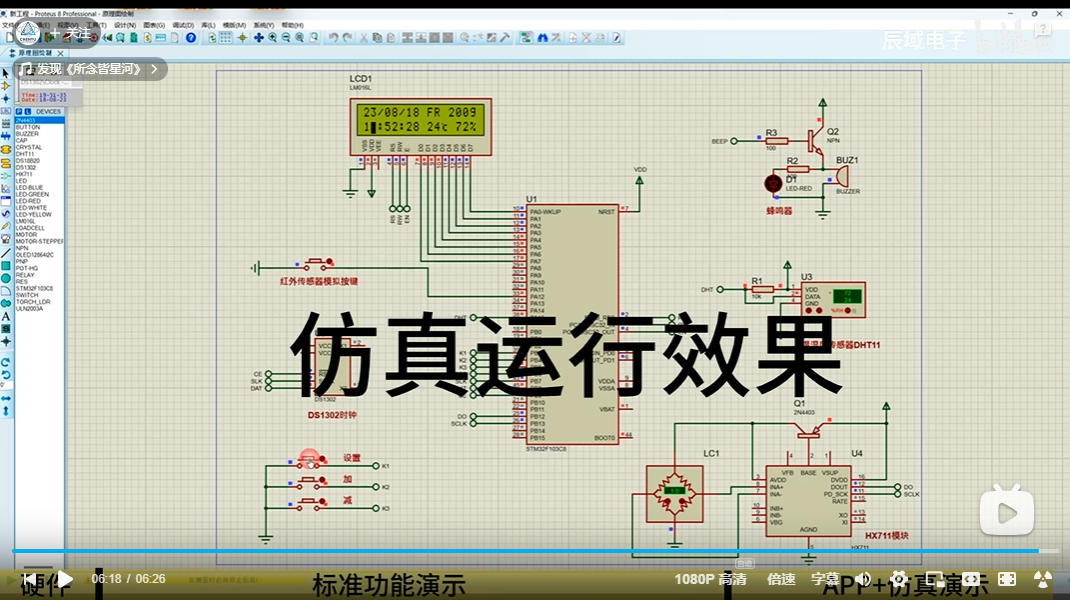Open the 设计(N) design menu
Image resolution: width=1070 pixels, height=600 pixels.
[x=125, y=25]
